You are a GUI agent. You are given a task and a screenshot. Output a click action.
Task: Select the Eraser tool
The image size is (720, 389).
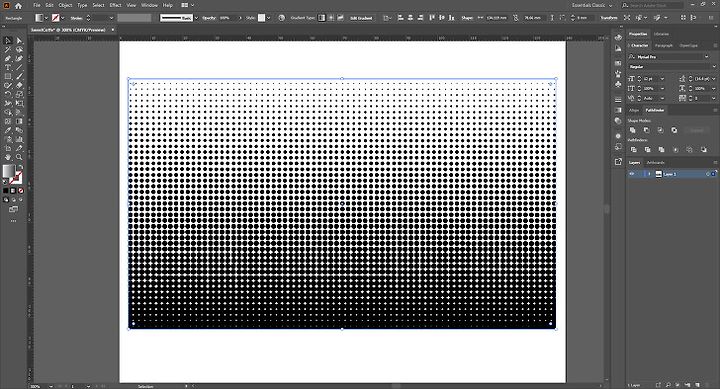pyautogui.click(x=19, y=85)
